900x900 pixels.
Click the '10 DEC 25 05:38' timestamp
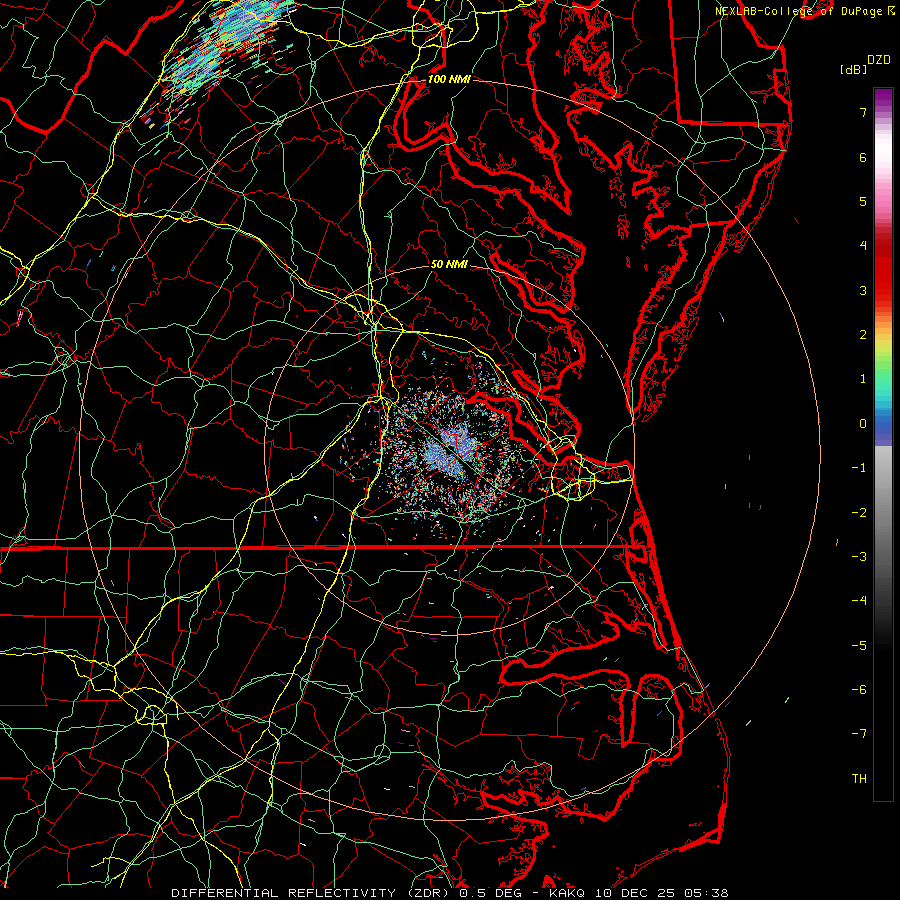[662, 893]
